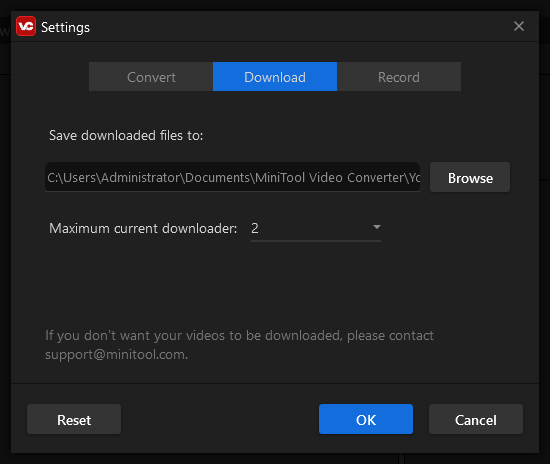Confirm settings with the OK button
The width and height of the screenshot is (550, 464).
click(x=366, y=419)
